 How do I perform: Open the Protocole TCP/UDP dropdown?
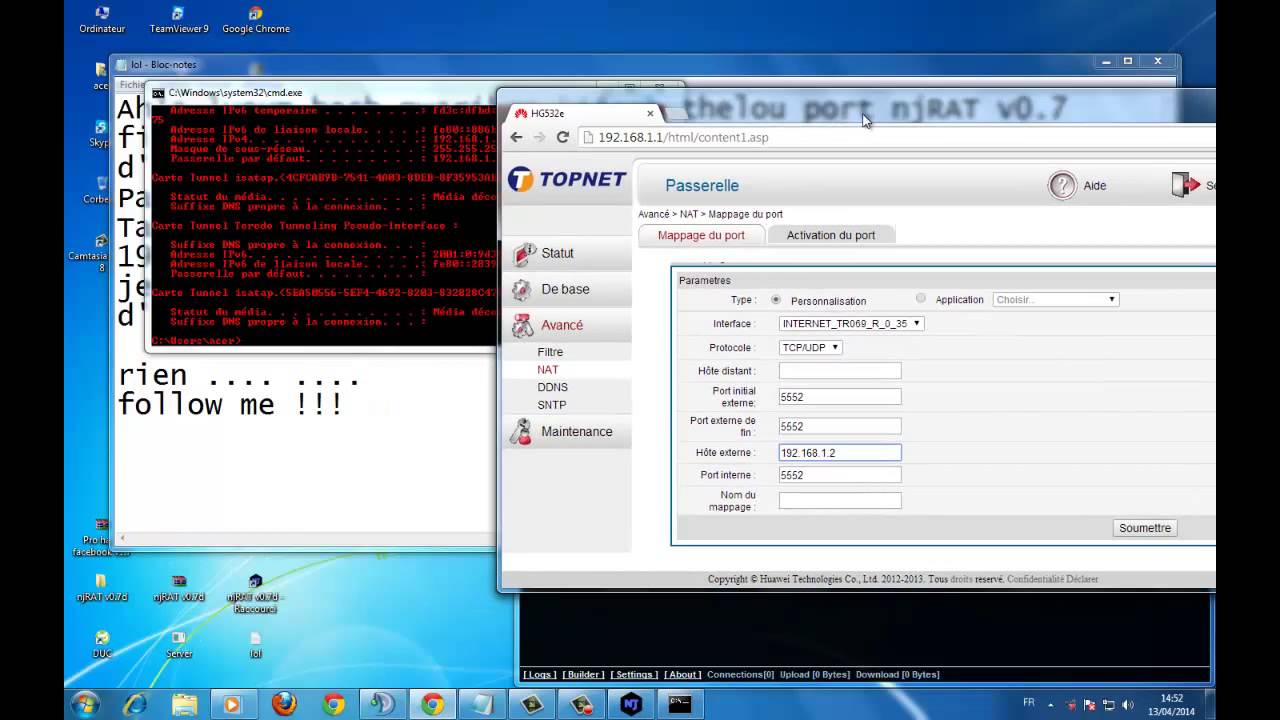pyautogui.click(x=811, y=348)
